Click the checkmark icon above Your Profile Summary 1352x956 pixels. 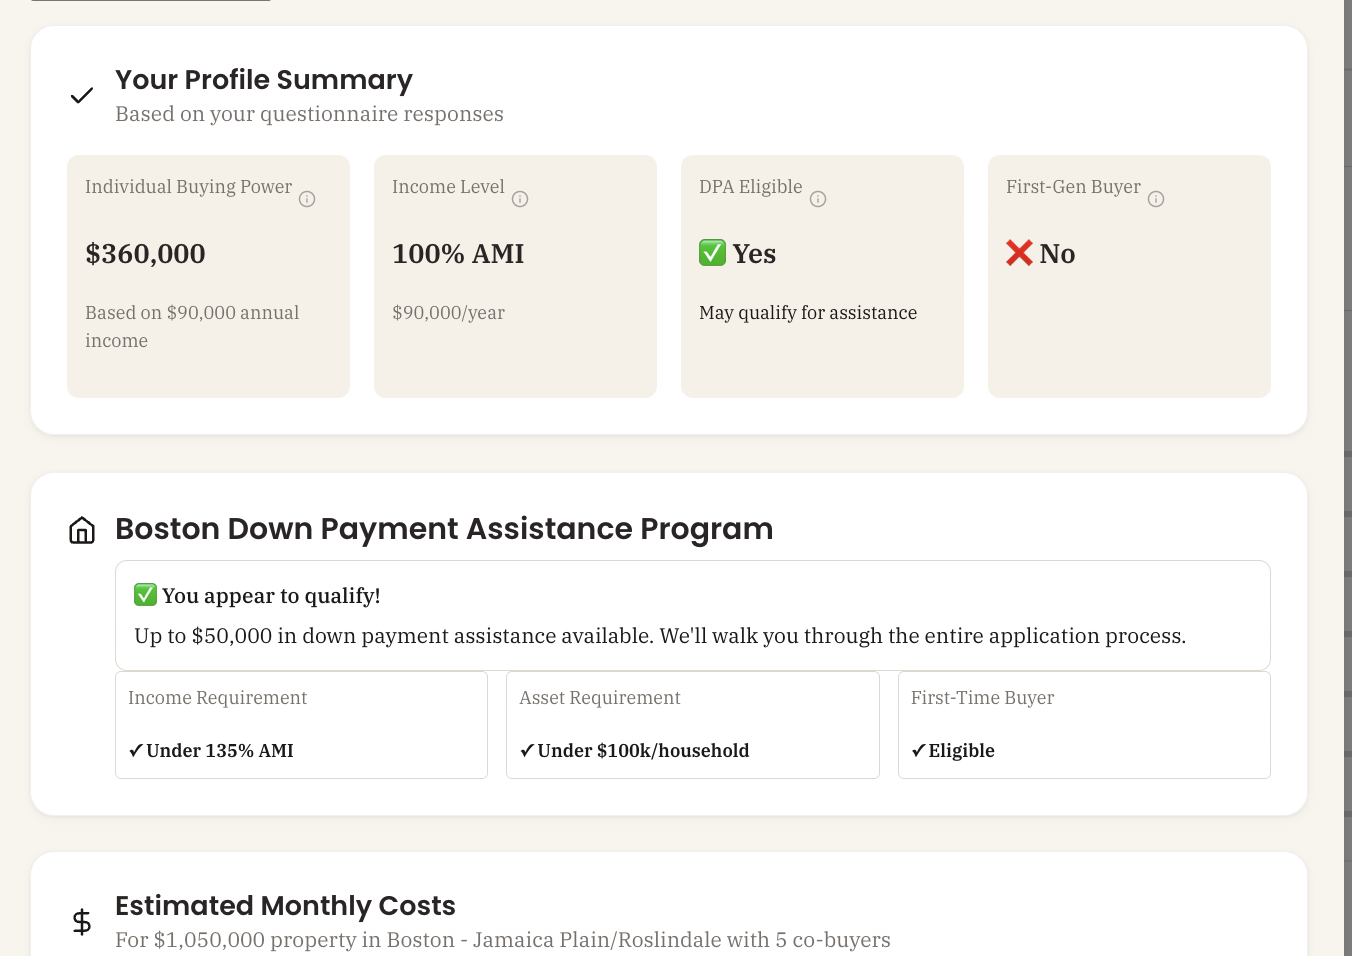pos(81,95)
